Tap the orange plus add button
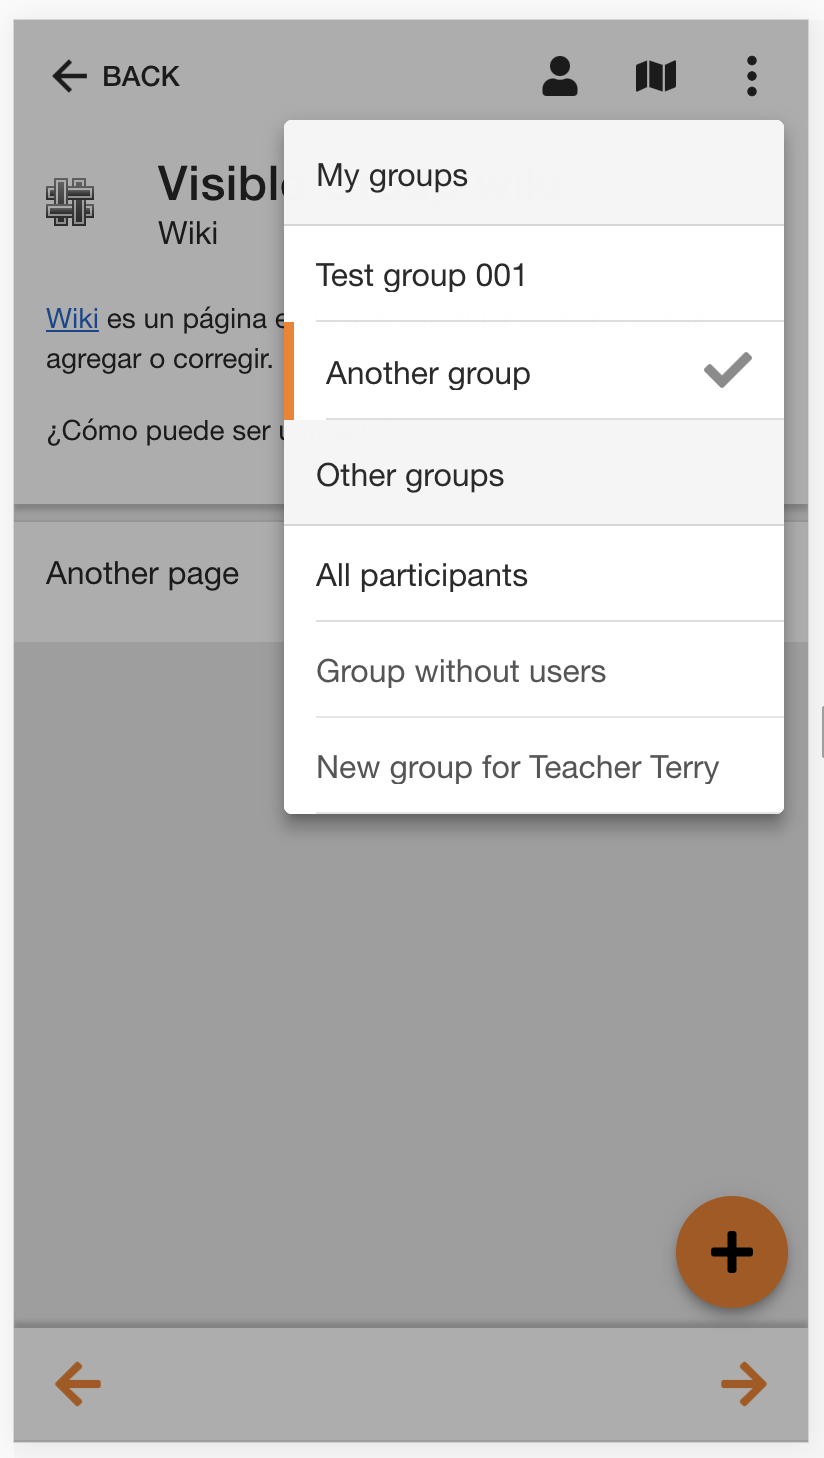 (x=732, y=1252)
